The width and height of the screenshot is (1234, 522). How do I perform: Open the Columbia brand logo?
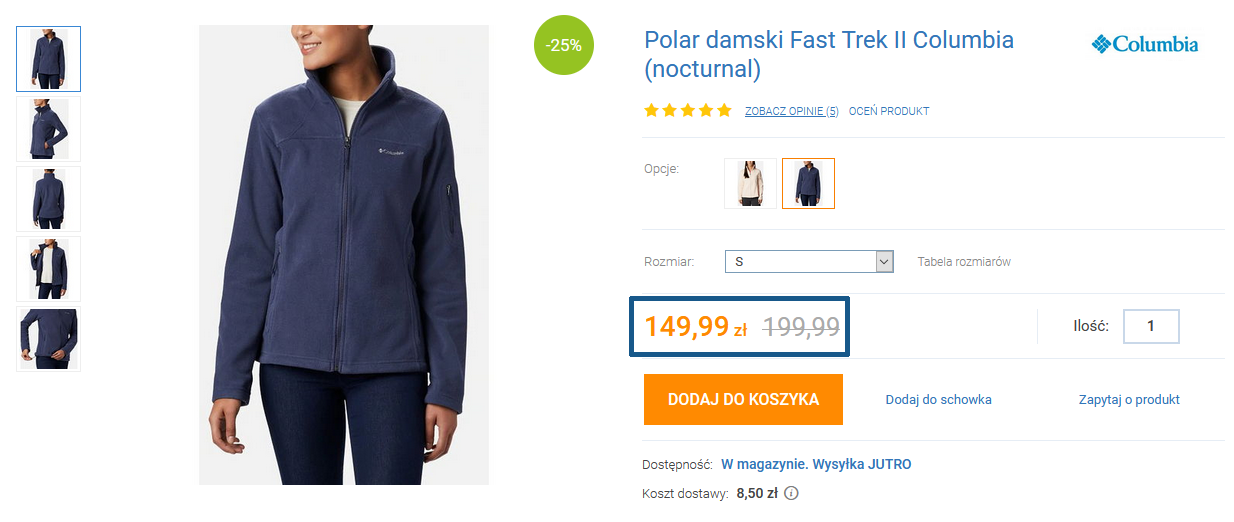(1144, 44)
